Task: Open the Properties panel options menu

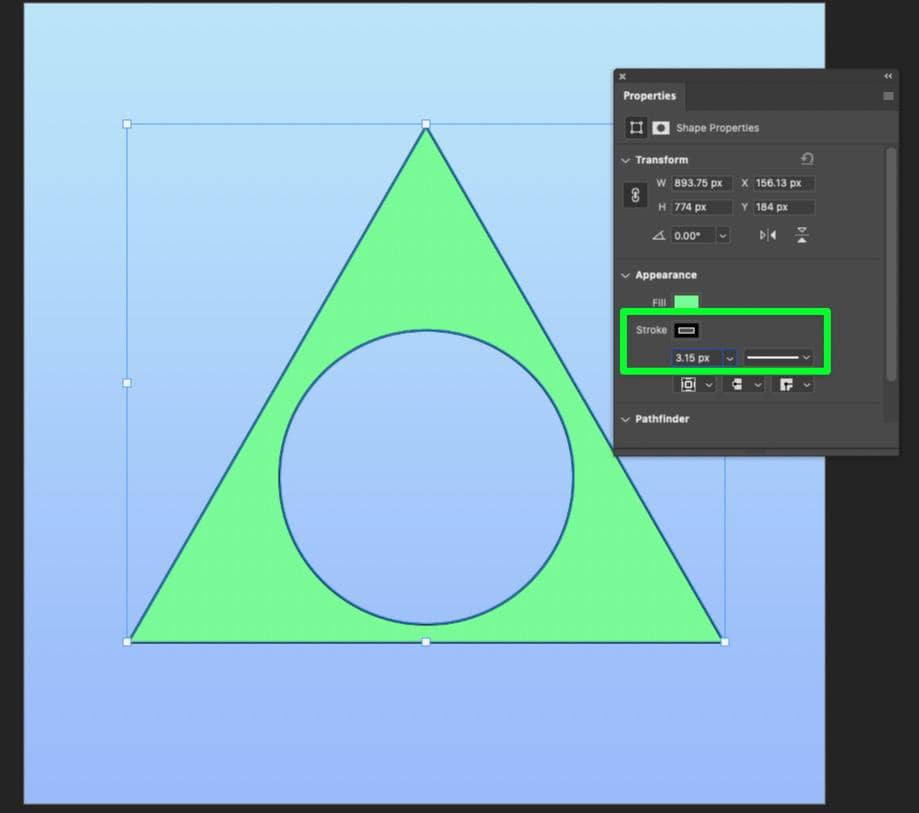Action: pos(888,96)
